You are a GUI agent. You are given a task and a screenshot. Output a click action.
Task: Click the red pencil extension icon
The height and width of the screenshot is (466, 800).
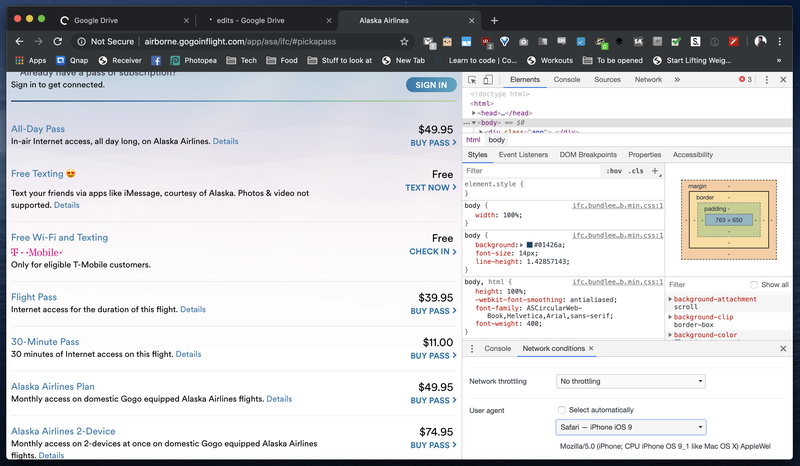(733, 41)
